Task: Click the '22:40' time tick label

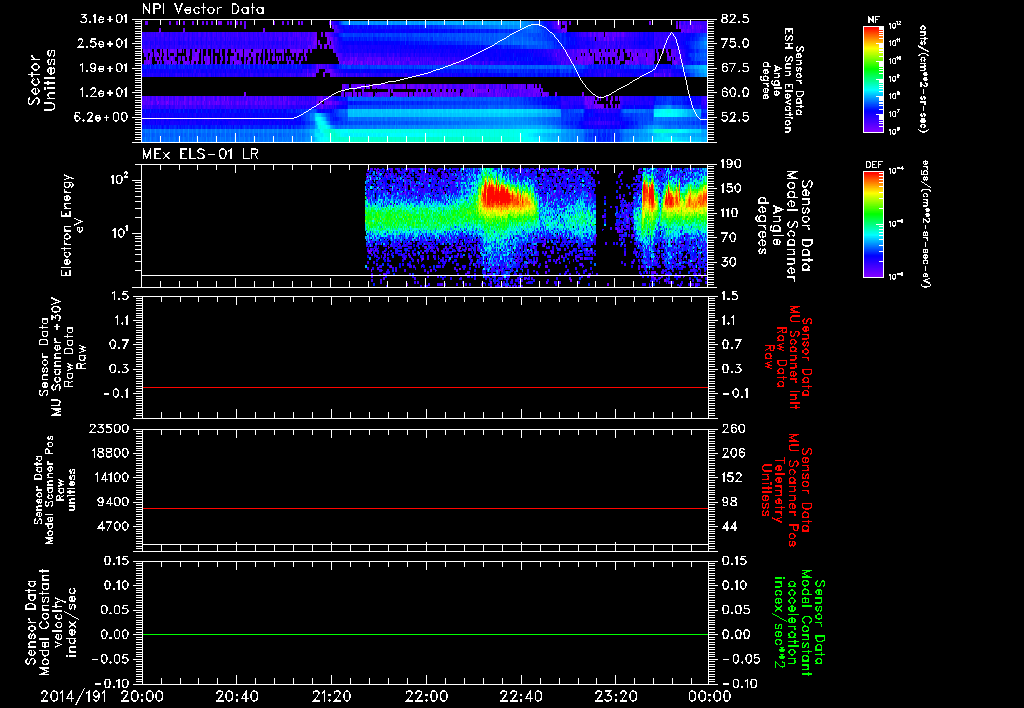Action: [521, 696]
